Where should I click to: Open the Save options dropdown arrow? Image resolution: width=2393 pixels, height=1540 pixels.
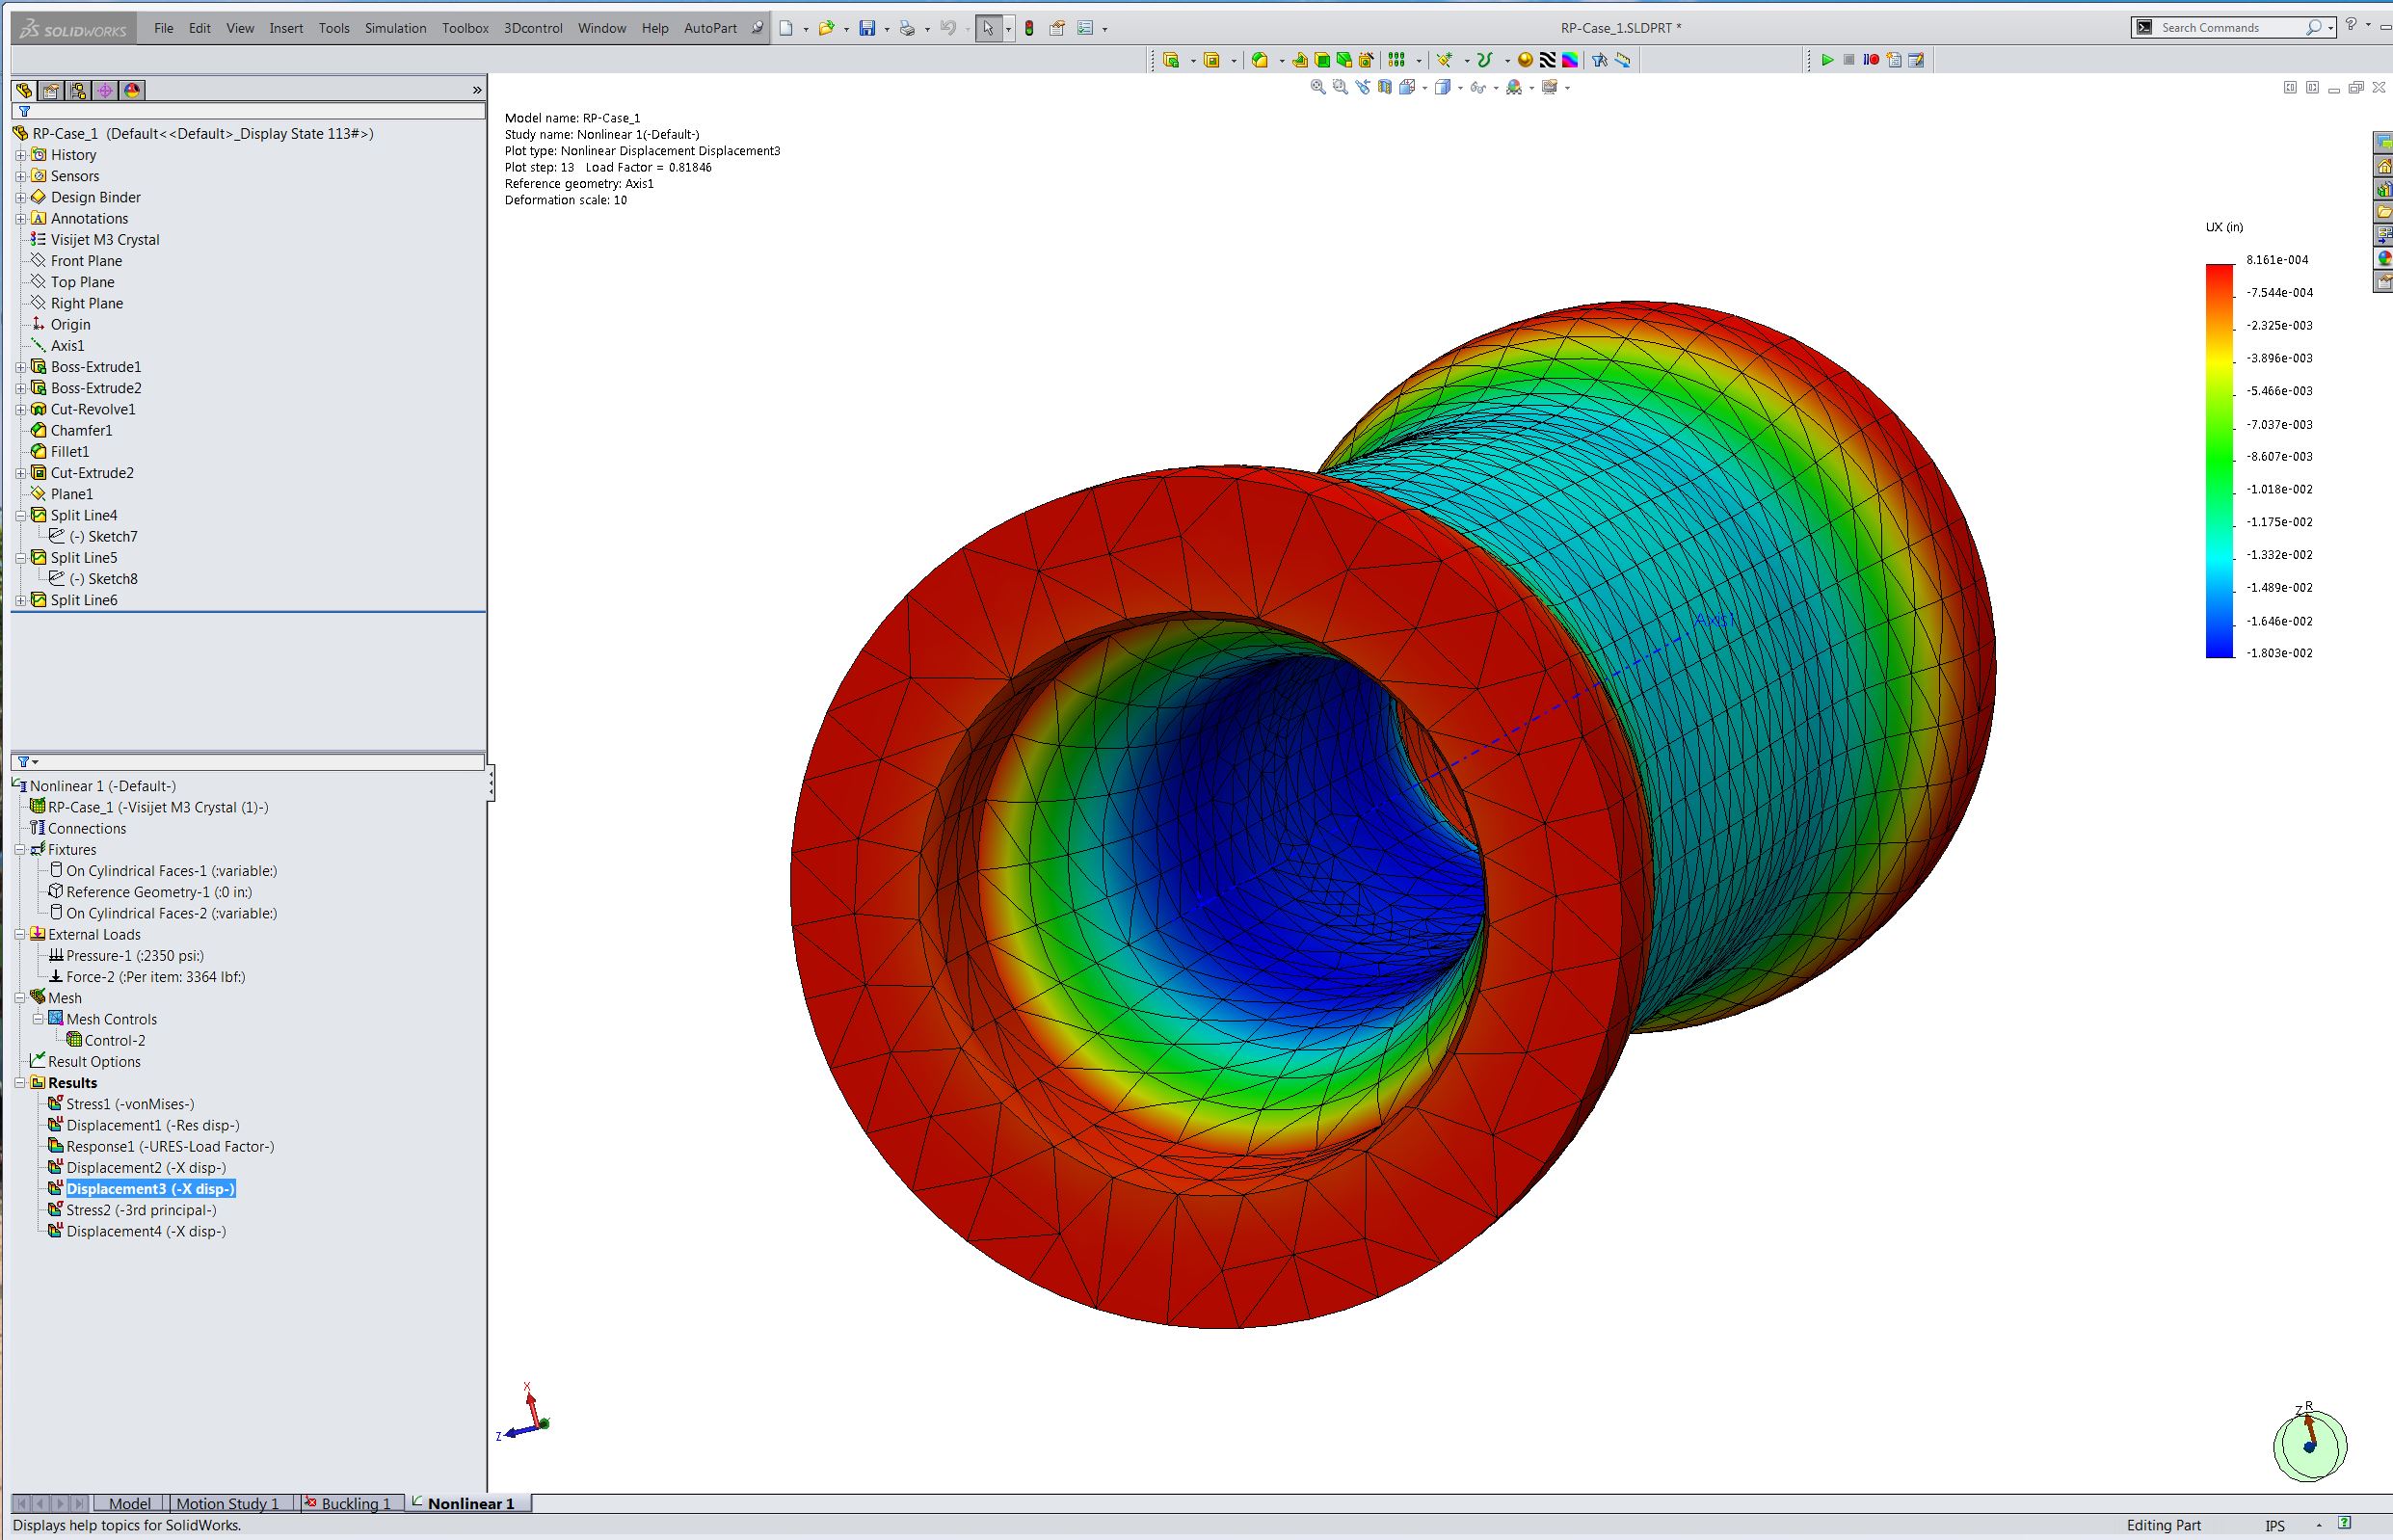point(887,29)
